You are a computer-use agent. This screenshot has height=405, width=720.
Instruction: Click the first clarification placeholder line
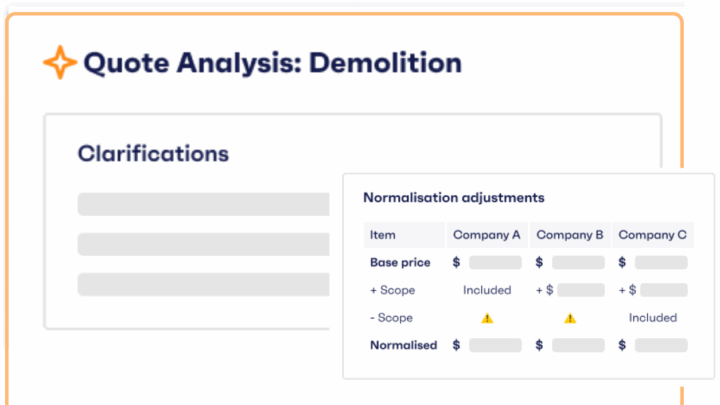pyautogui.click(x=203, y=205)
